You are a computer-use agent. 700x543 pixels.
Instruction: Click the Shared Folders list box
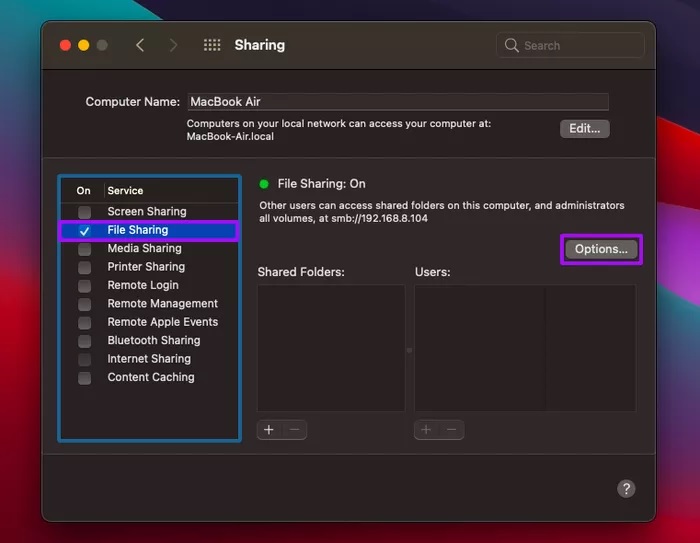point(331,348)
